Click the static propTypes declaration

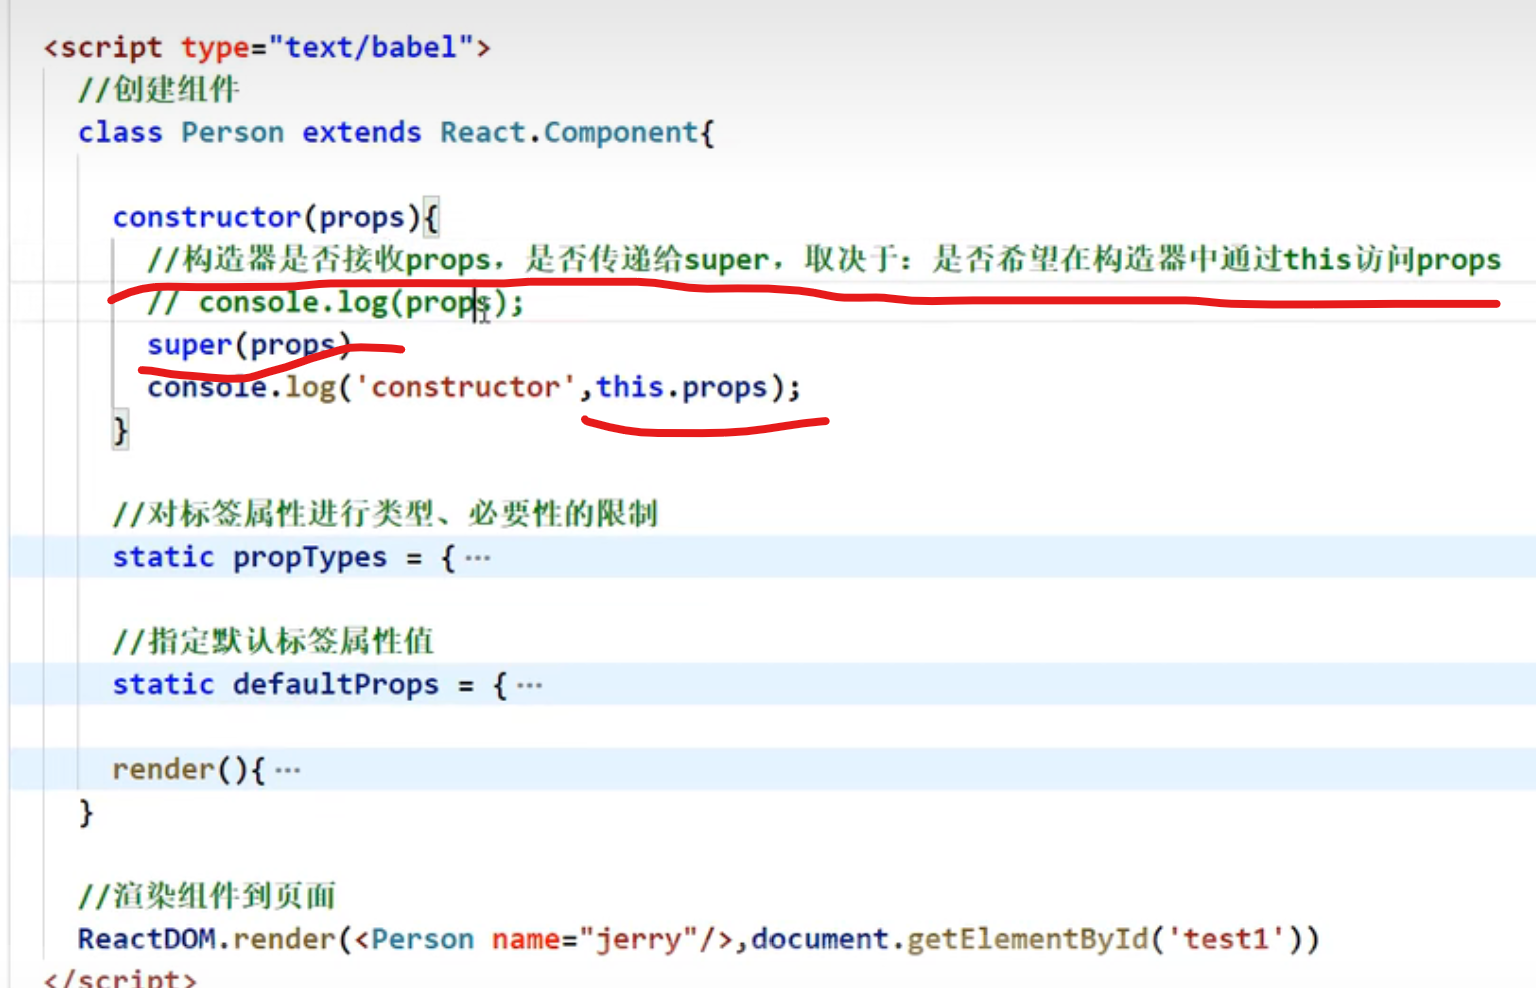284,557
